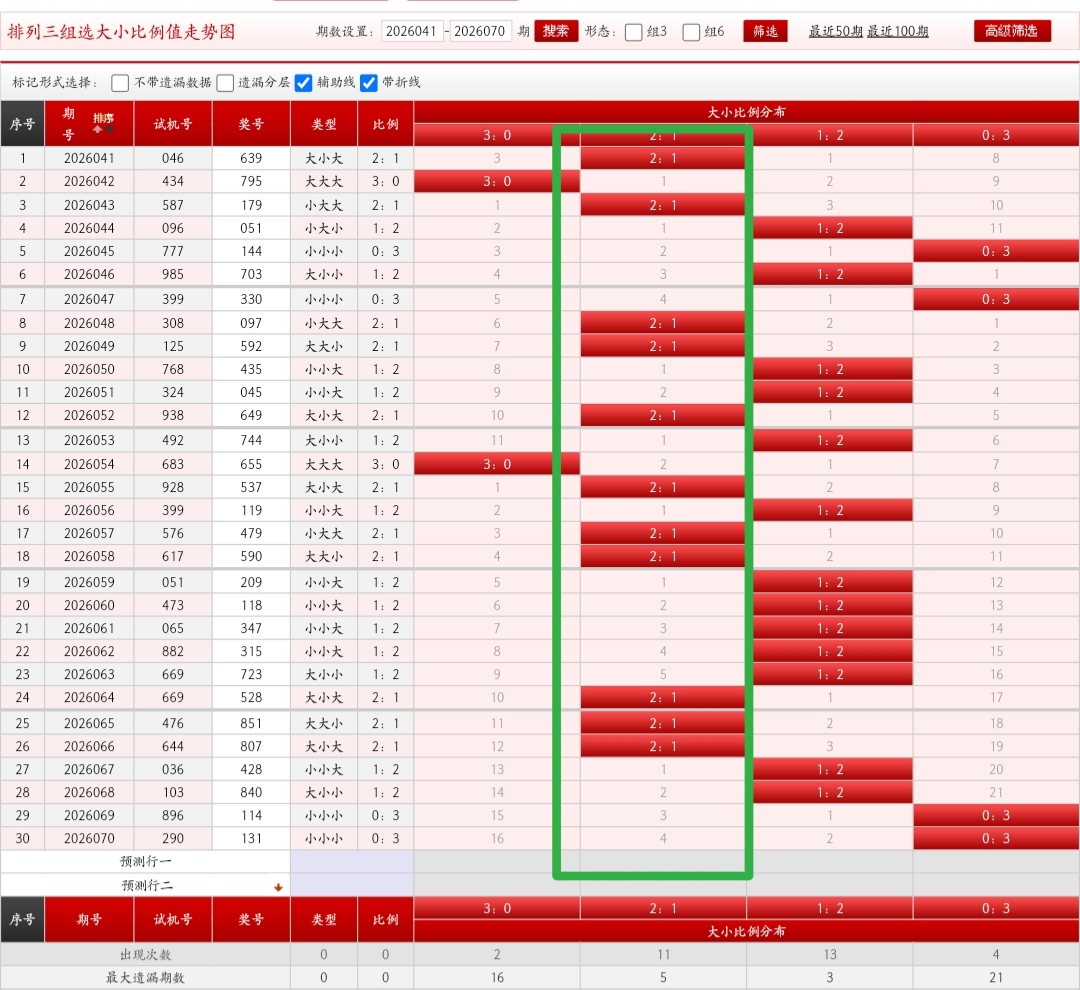Enable the 遗漏分层 checkbox

click(x=226, y=83)
